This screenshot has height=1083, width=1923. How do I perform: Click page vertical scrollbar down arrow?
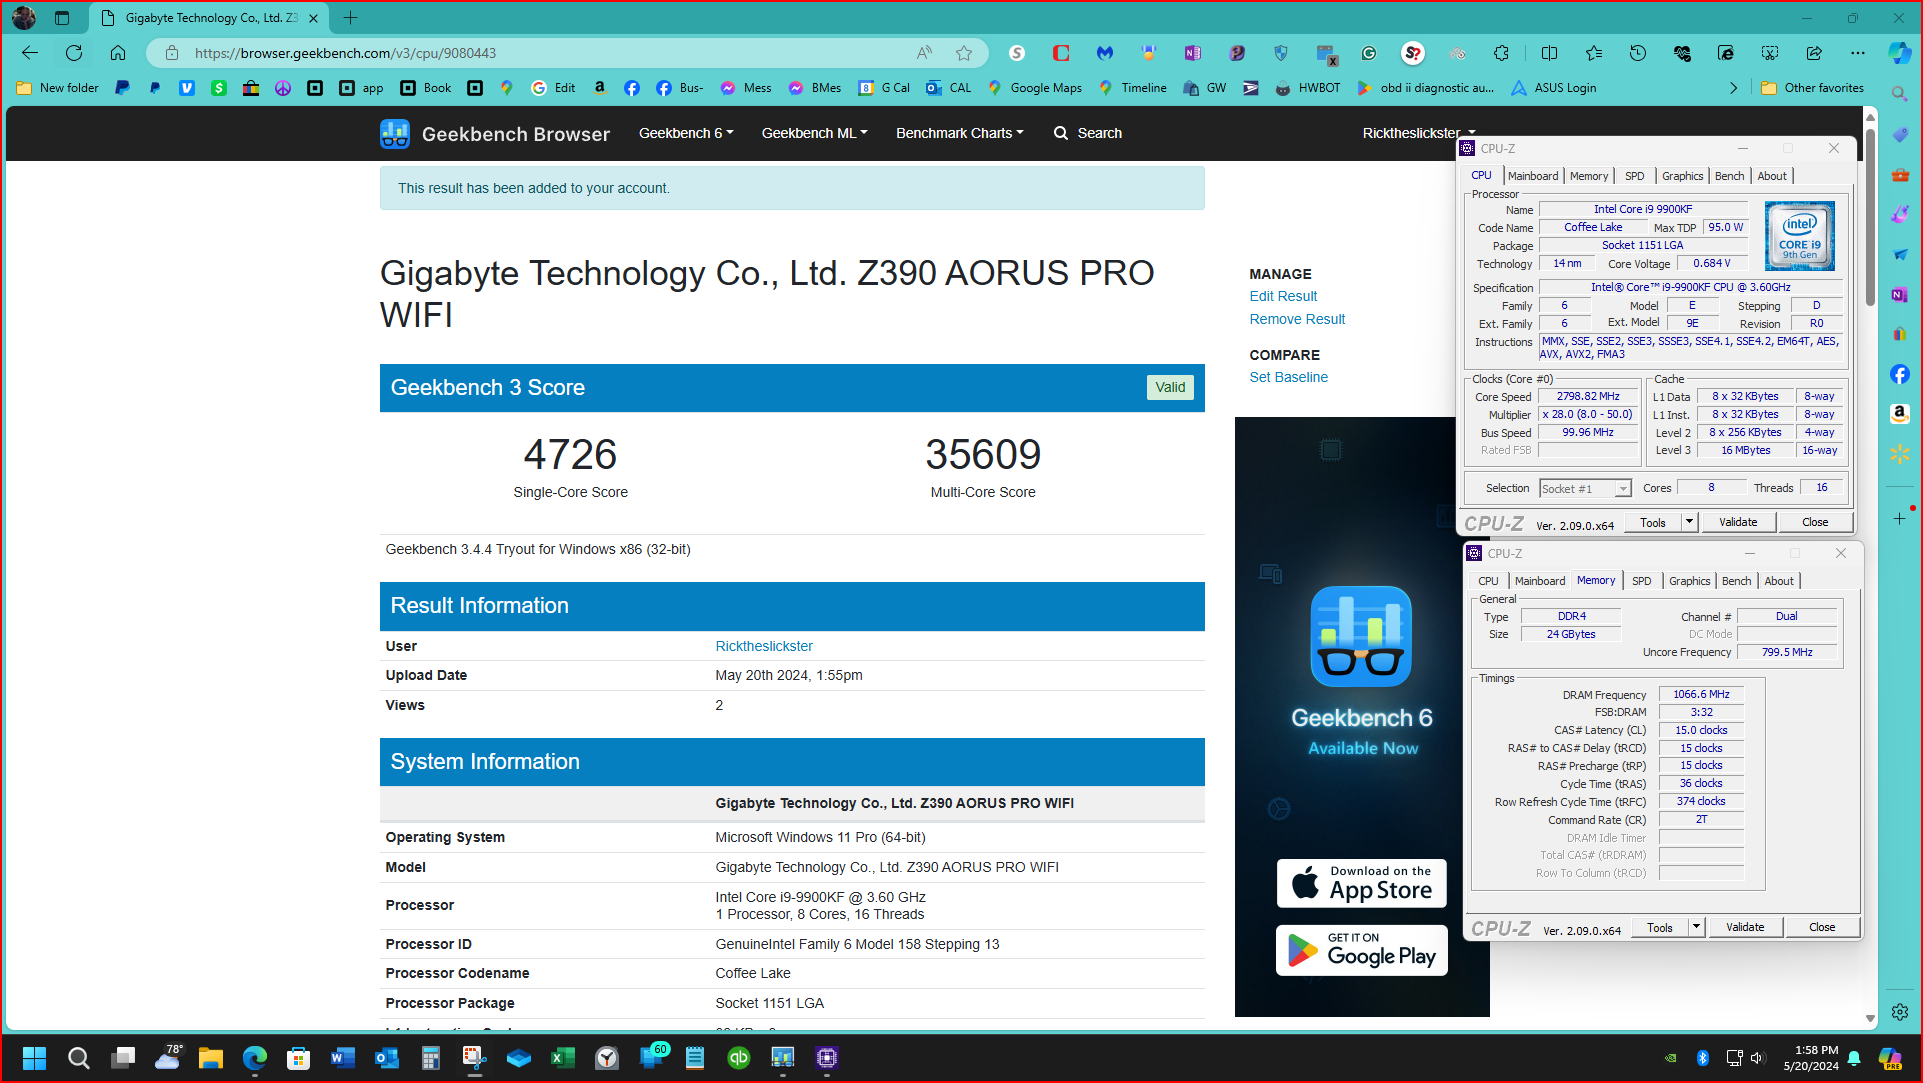click(1870, 1019)
